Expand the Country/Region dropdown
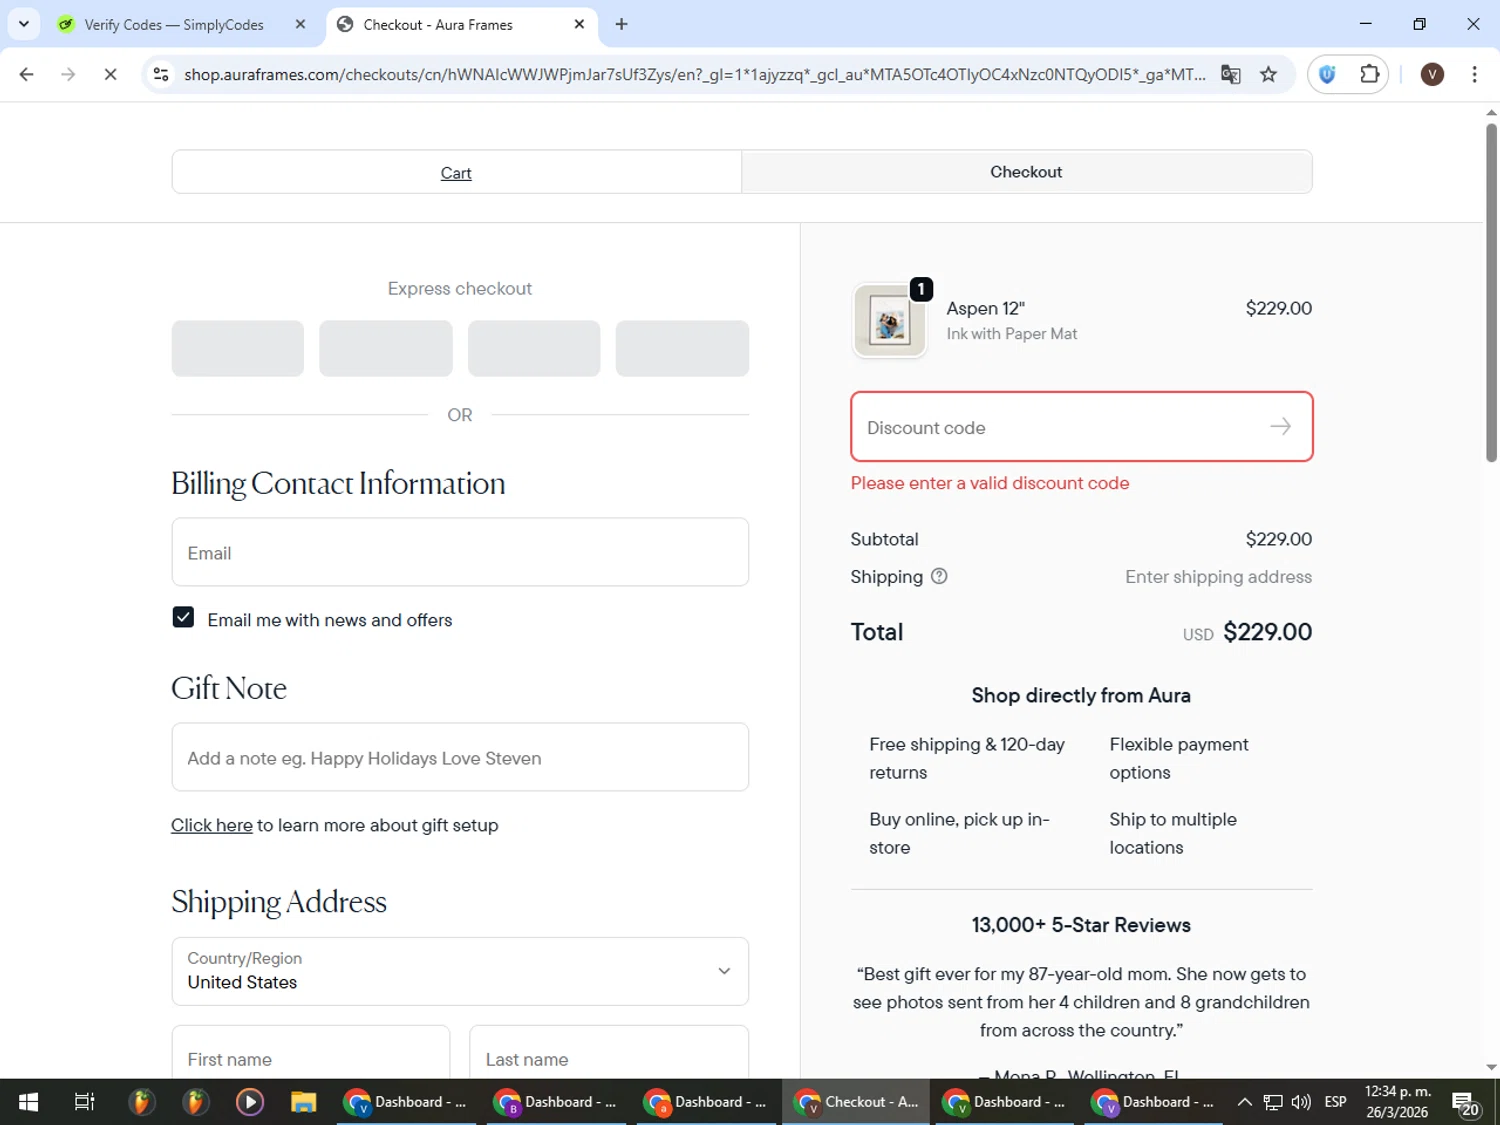 460,971
